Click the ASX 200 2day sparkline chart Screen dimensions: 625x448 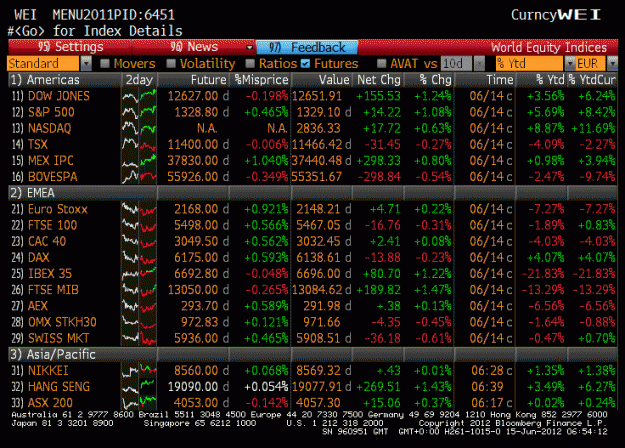click(139, 403)
